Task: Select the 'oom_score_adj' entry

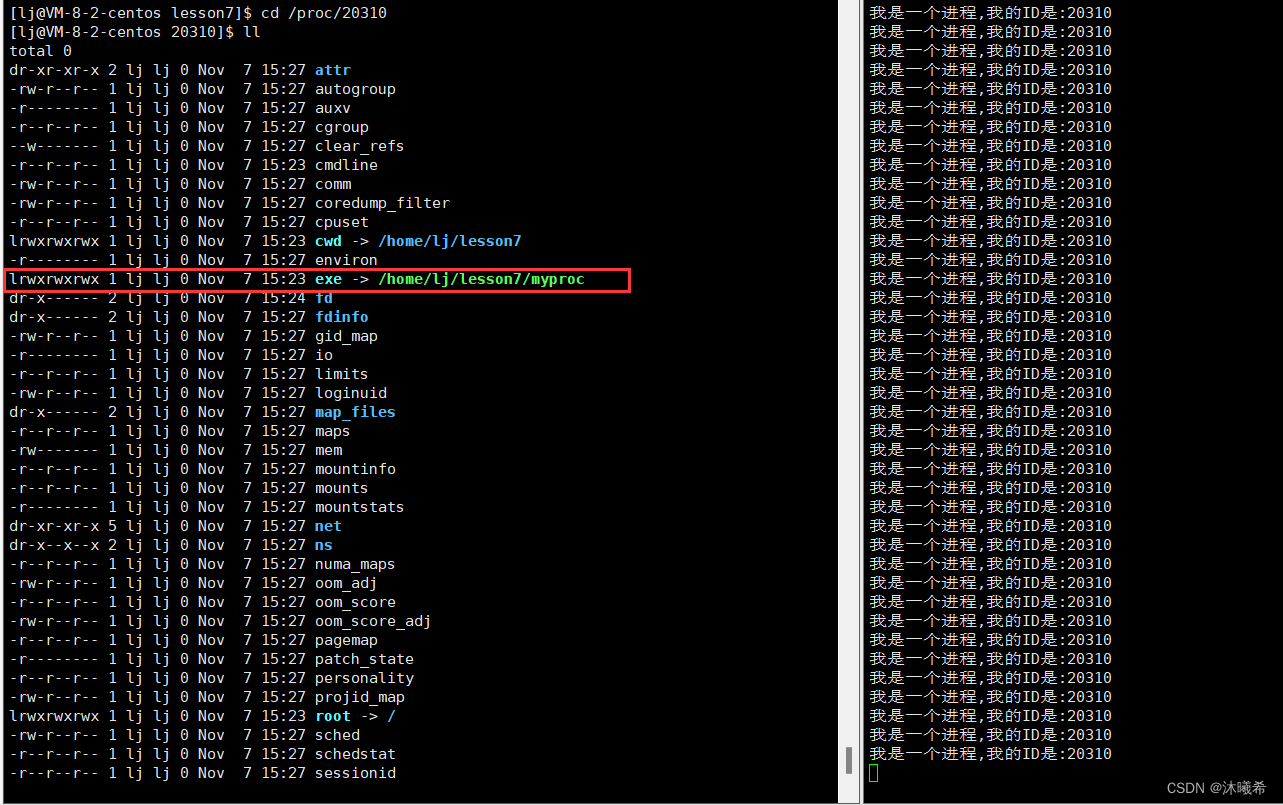Action: point(373,621)
